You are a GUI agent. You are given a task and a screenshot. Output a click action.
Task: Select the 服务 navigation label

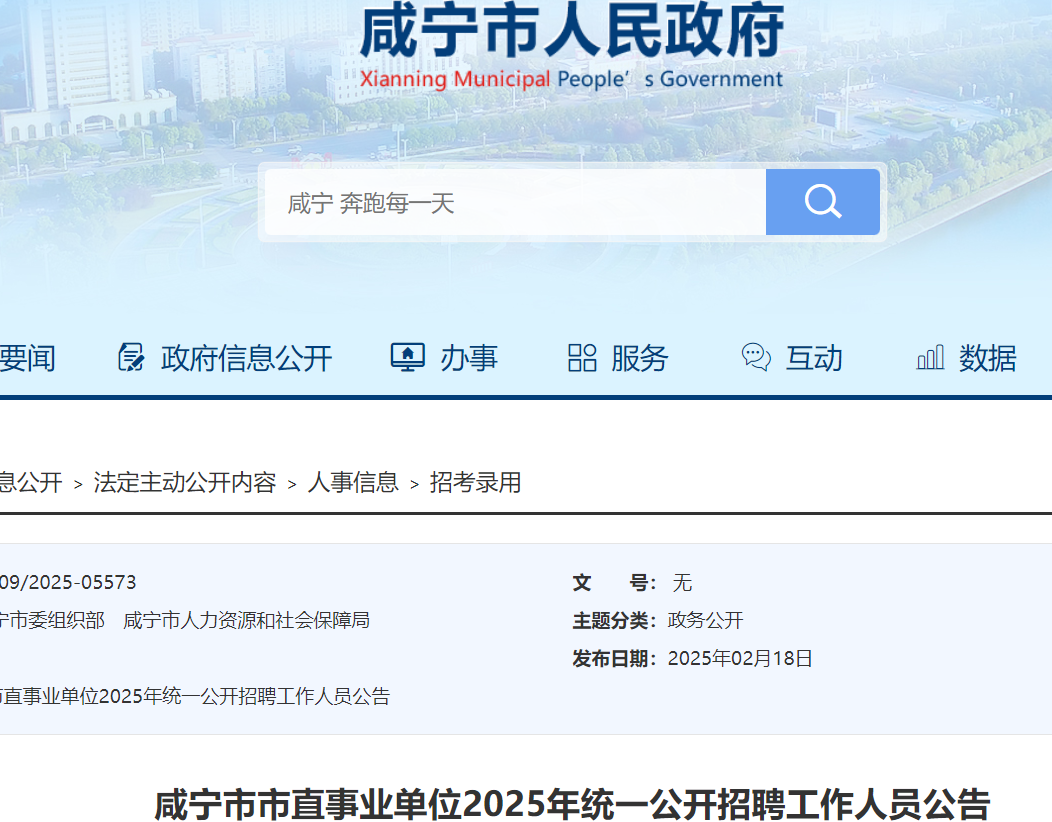pyautogui.click(x=640, y=358)
